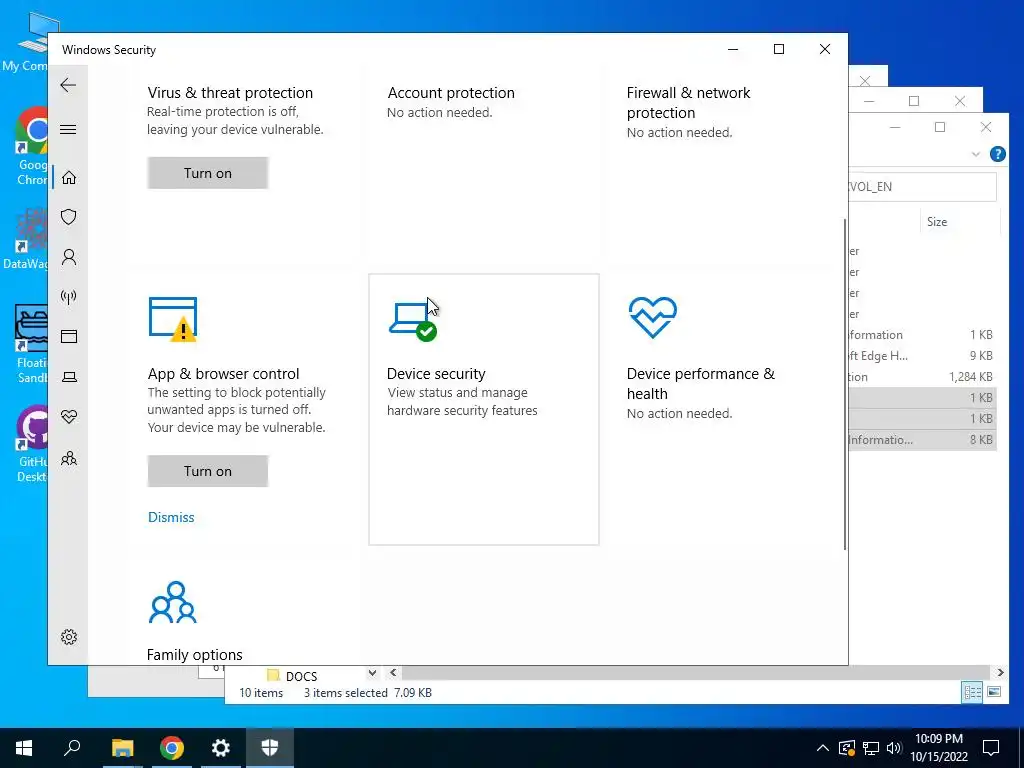
Task: Open Google Chrome desktop shortcut
Action: (x=33, y=147)
